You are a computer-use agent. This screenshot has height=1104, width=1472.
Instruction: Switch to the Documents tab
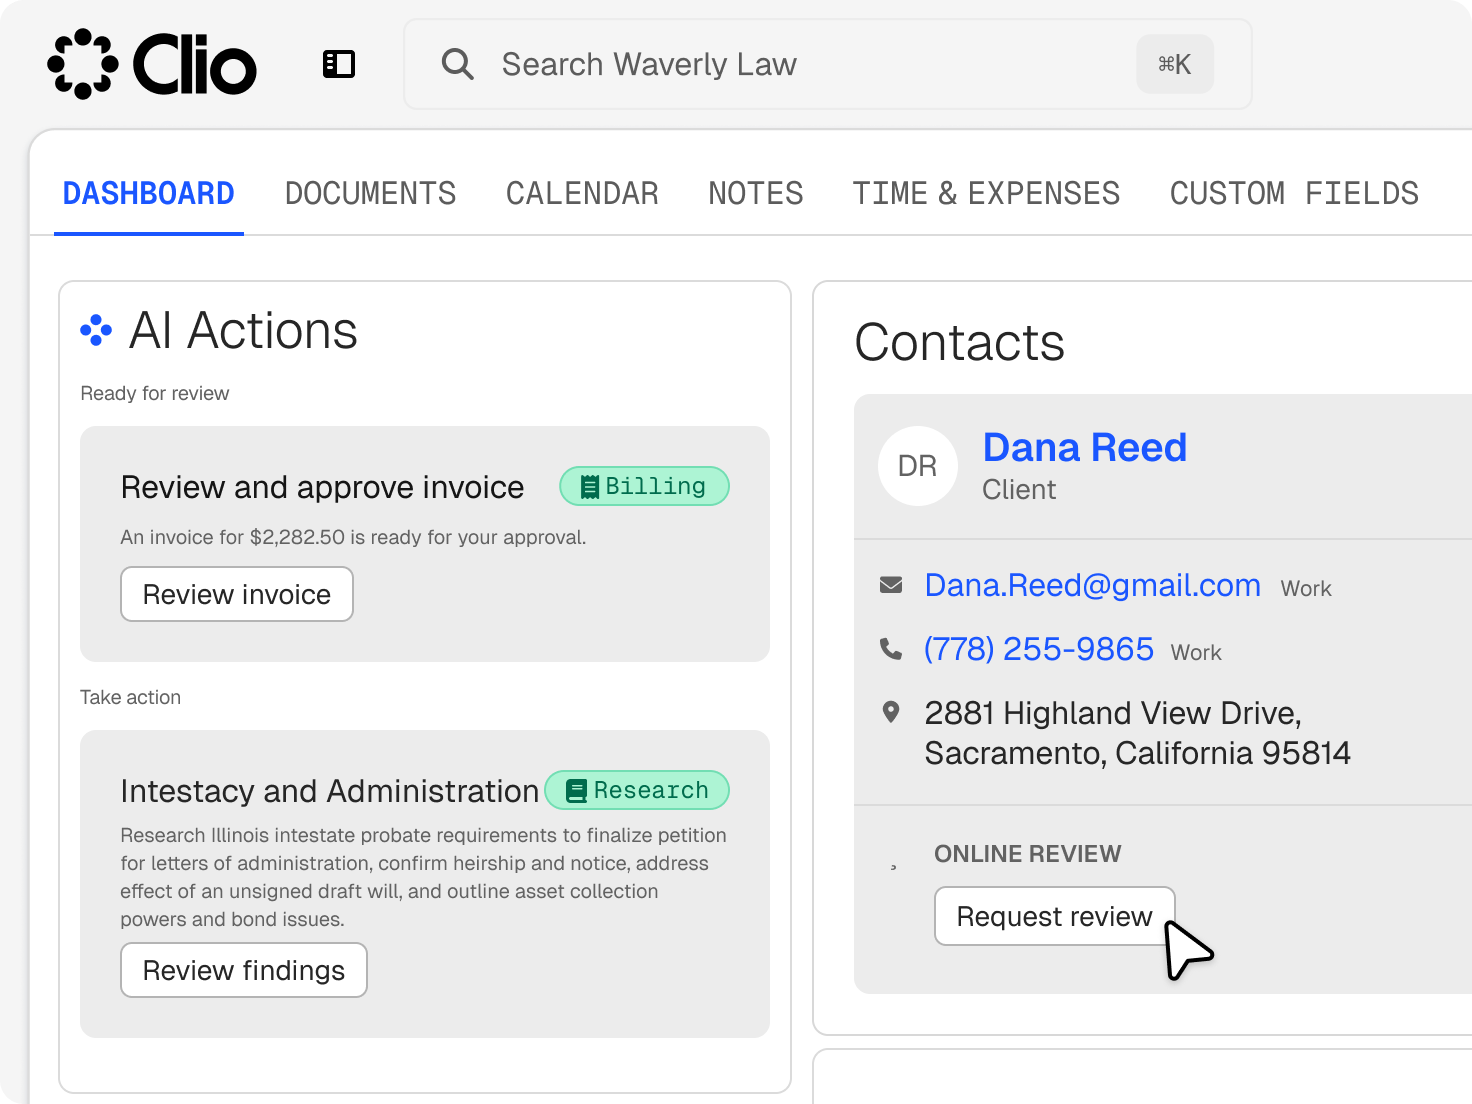click(x=371, y=193)
